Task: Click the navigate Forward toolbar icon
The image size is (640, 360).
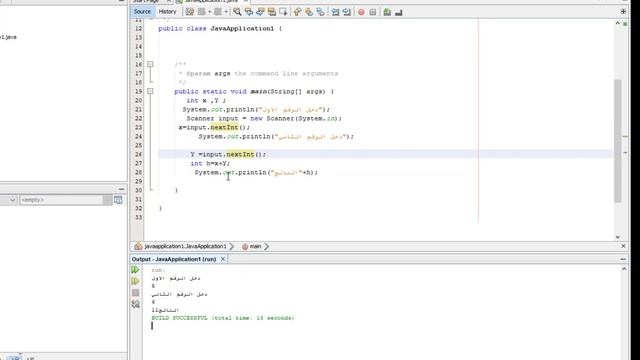Action: pyautogui.click(x=218, y=12)
